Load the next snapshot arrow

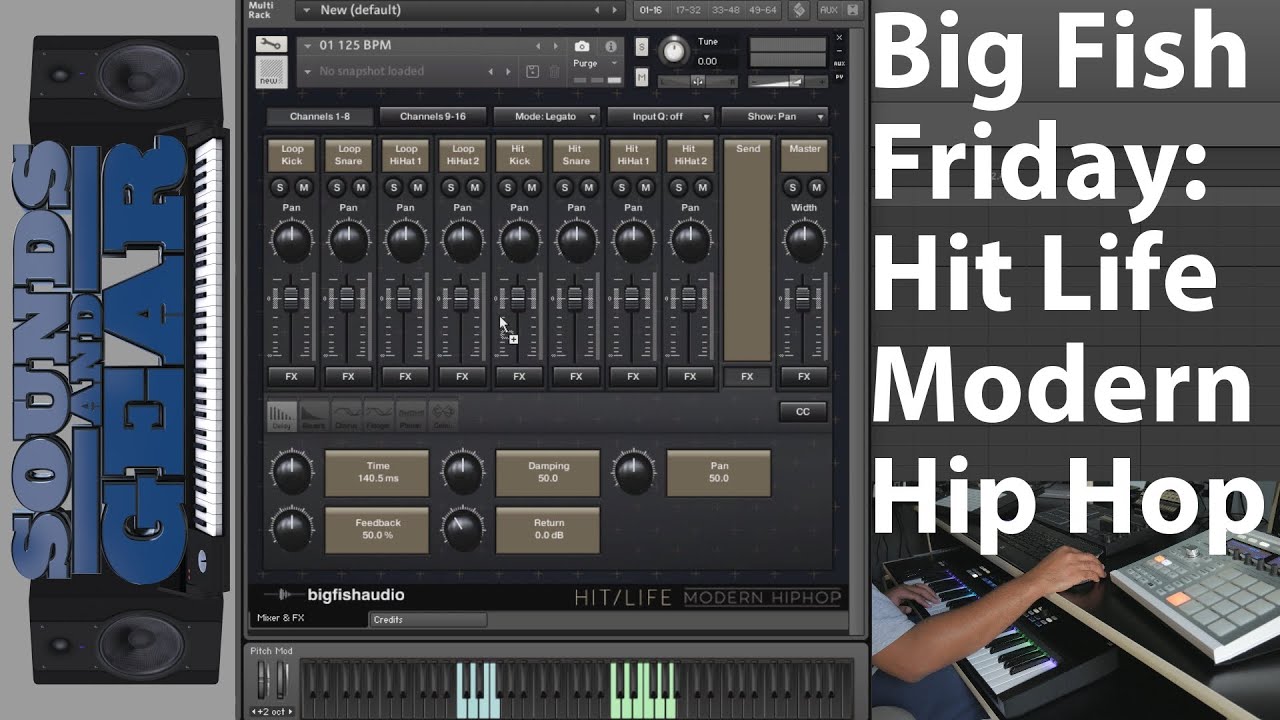508,72
